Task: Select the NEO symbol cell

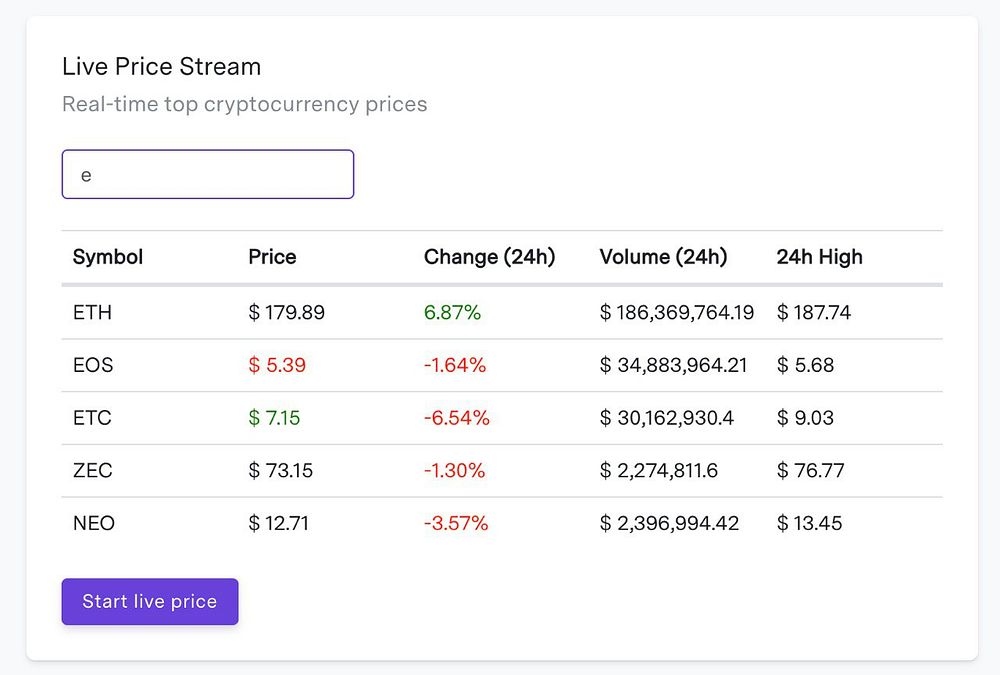Action: (x=94, y=523)
